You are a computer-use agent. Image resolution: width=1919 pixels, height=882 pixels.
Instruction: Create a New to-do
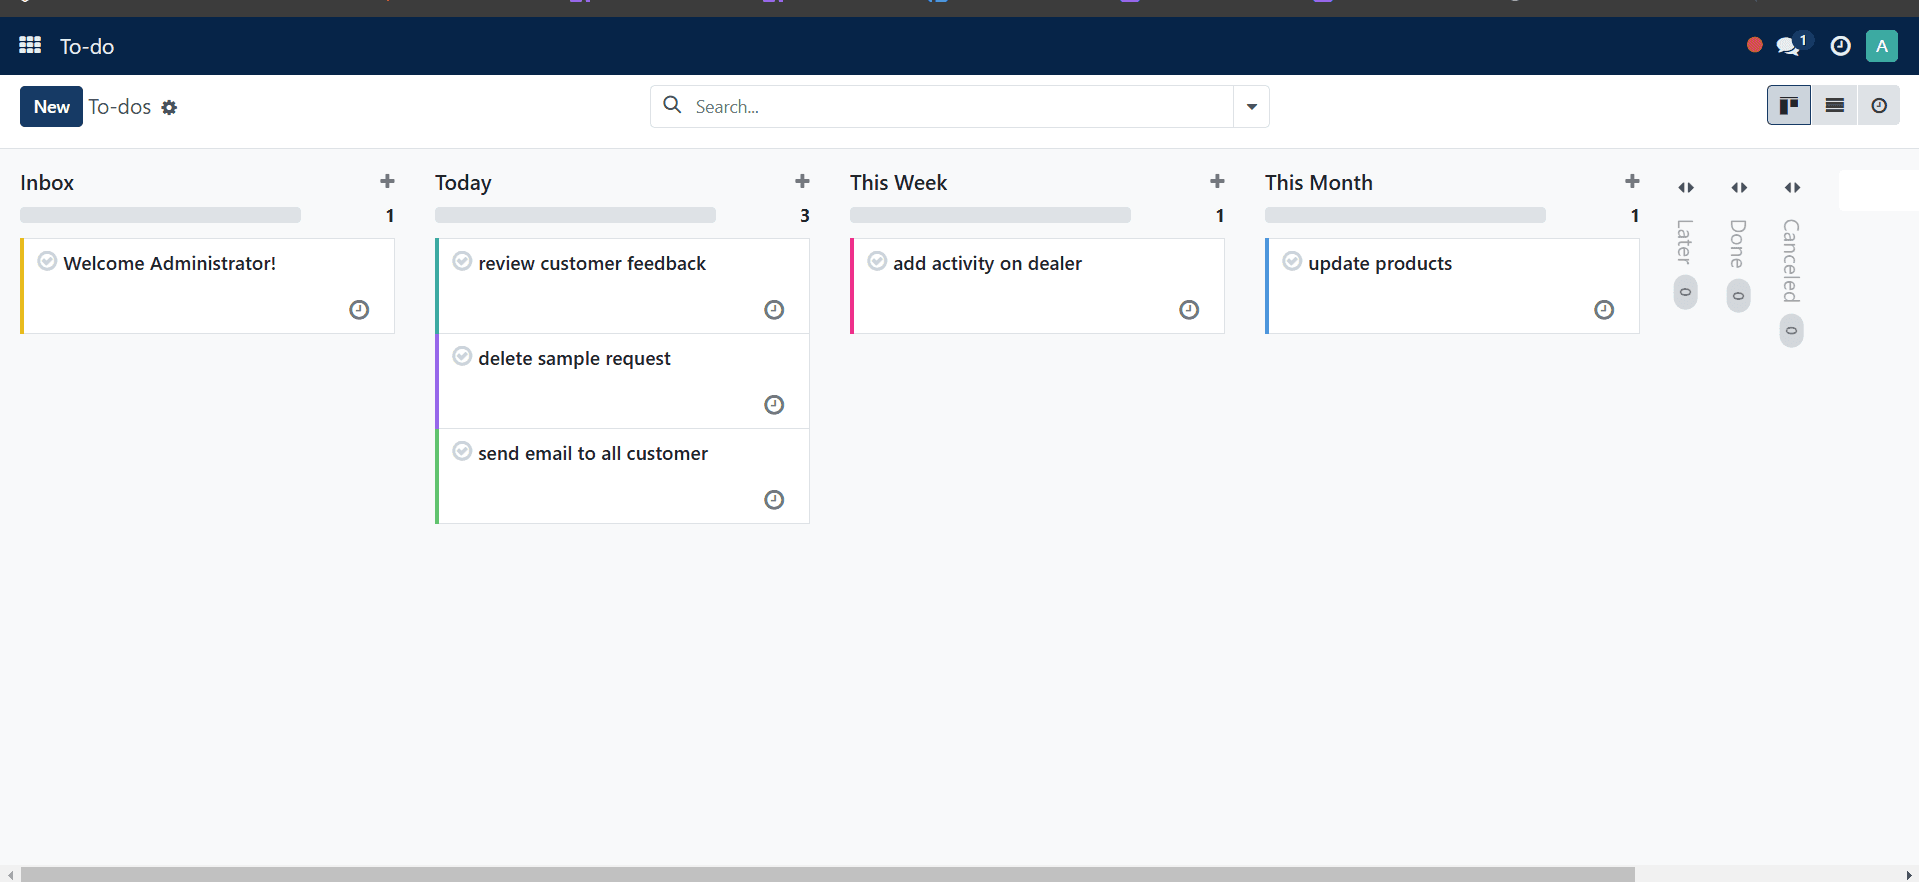click(51, 106)
